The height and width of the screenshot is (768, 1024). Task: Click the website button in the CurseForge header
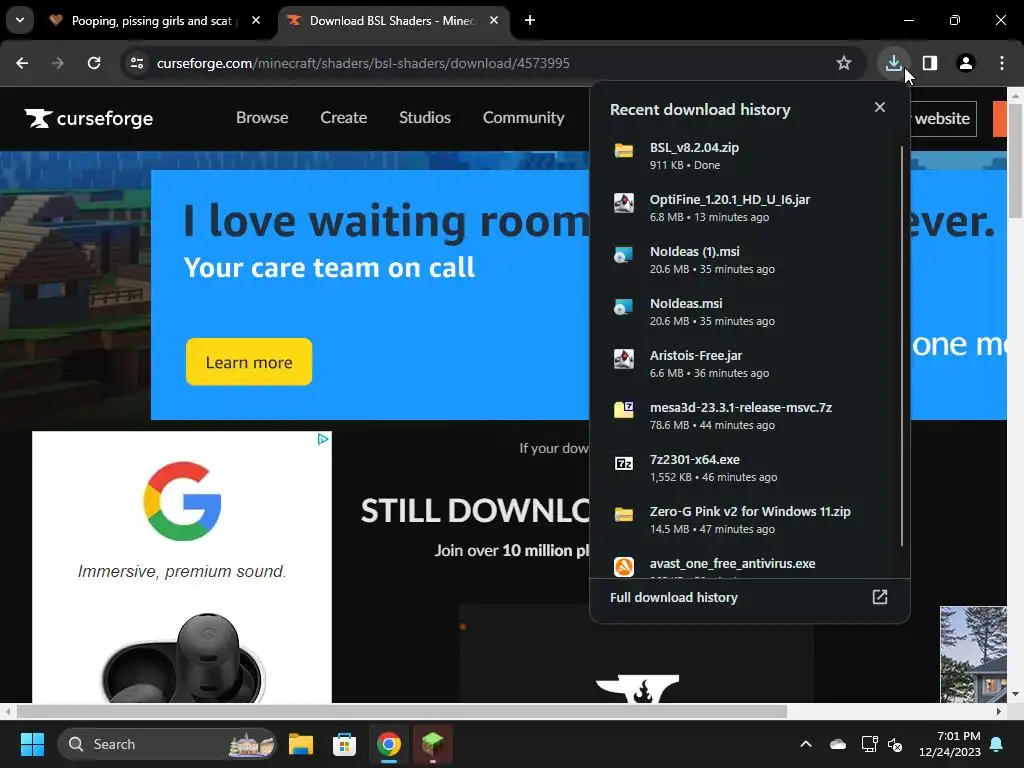pyautogui.click(x=944, y=119)
